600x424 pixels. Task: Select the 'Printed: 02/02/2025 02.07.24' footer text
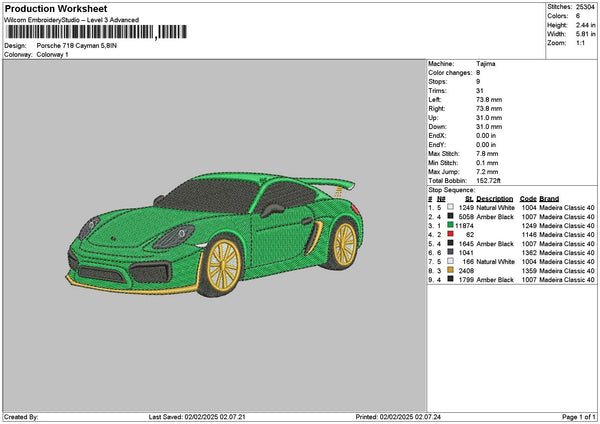(398, 417)
